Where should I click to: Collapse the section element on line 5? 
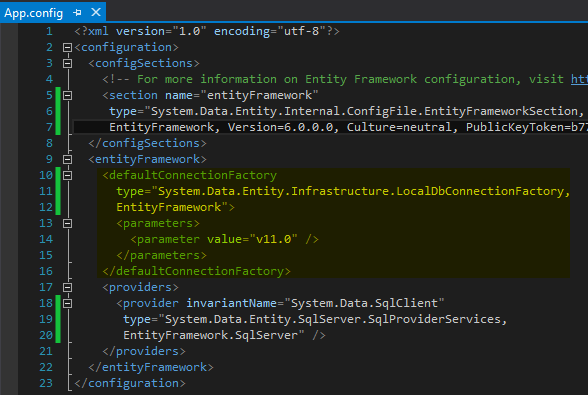coord(68,95)
